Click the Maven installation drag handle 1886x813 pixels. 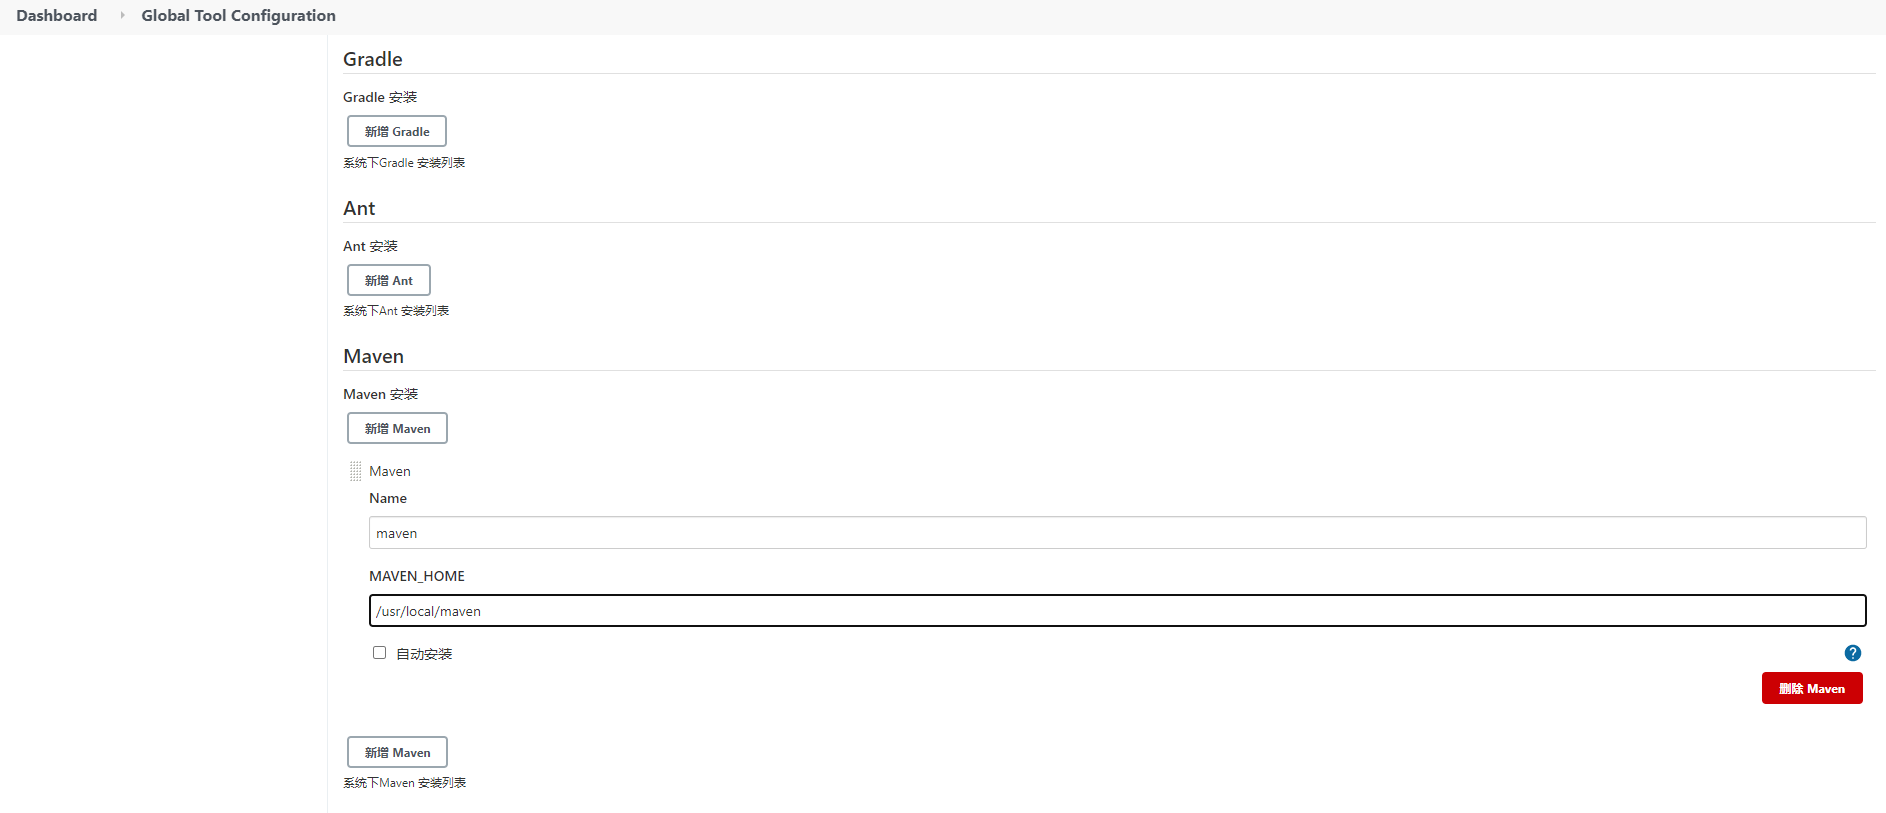click(x=355, y=471)
